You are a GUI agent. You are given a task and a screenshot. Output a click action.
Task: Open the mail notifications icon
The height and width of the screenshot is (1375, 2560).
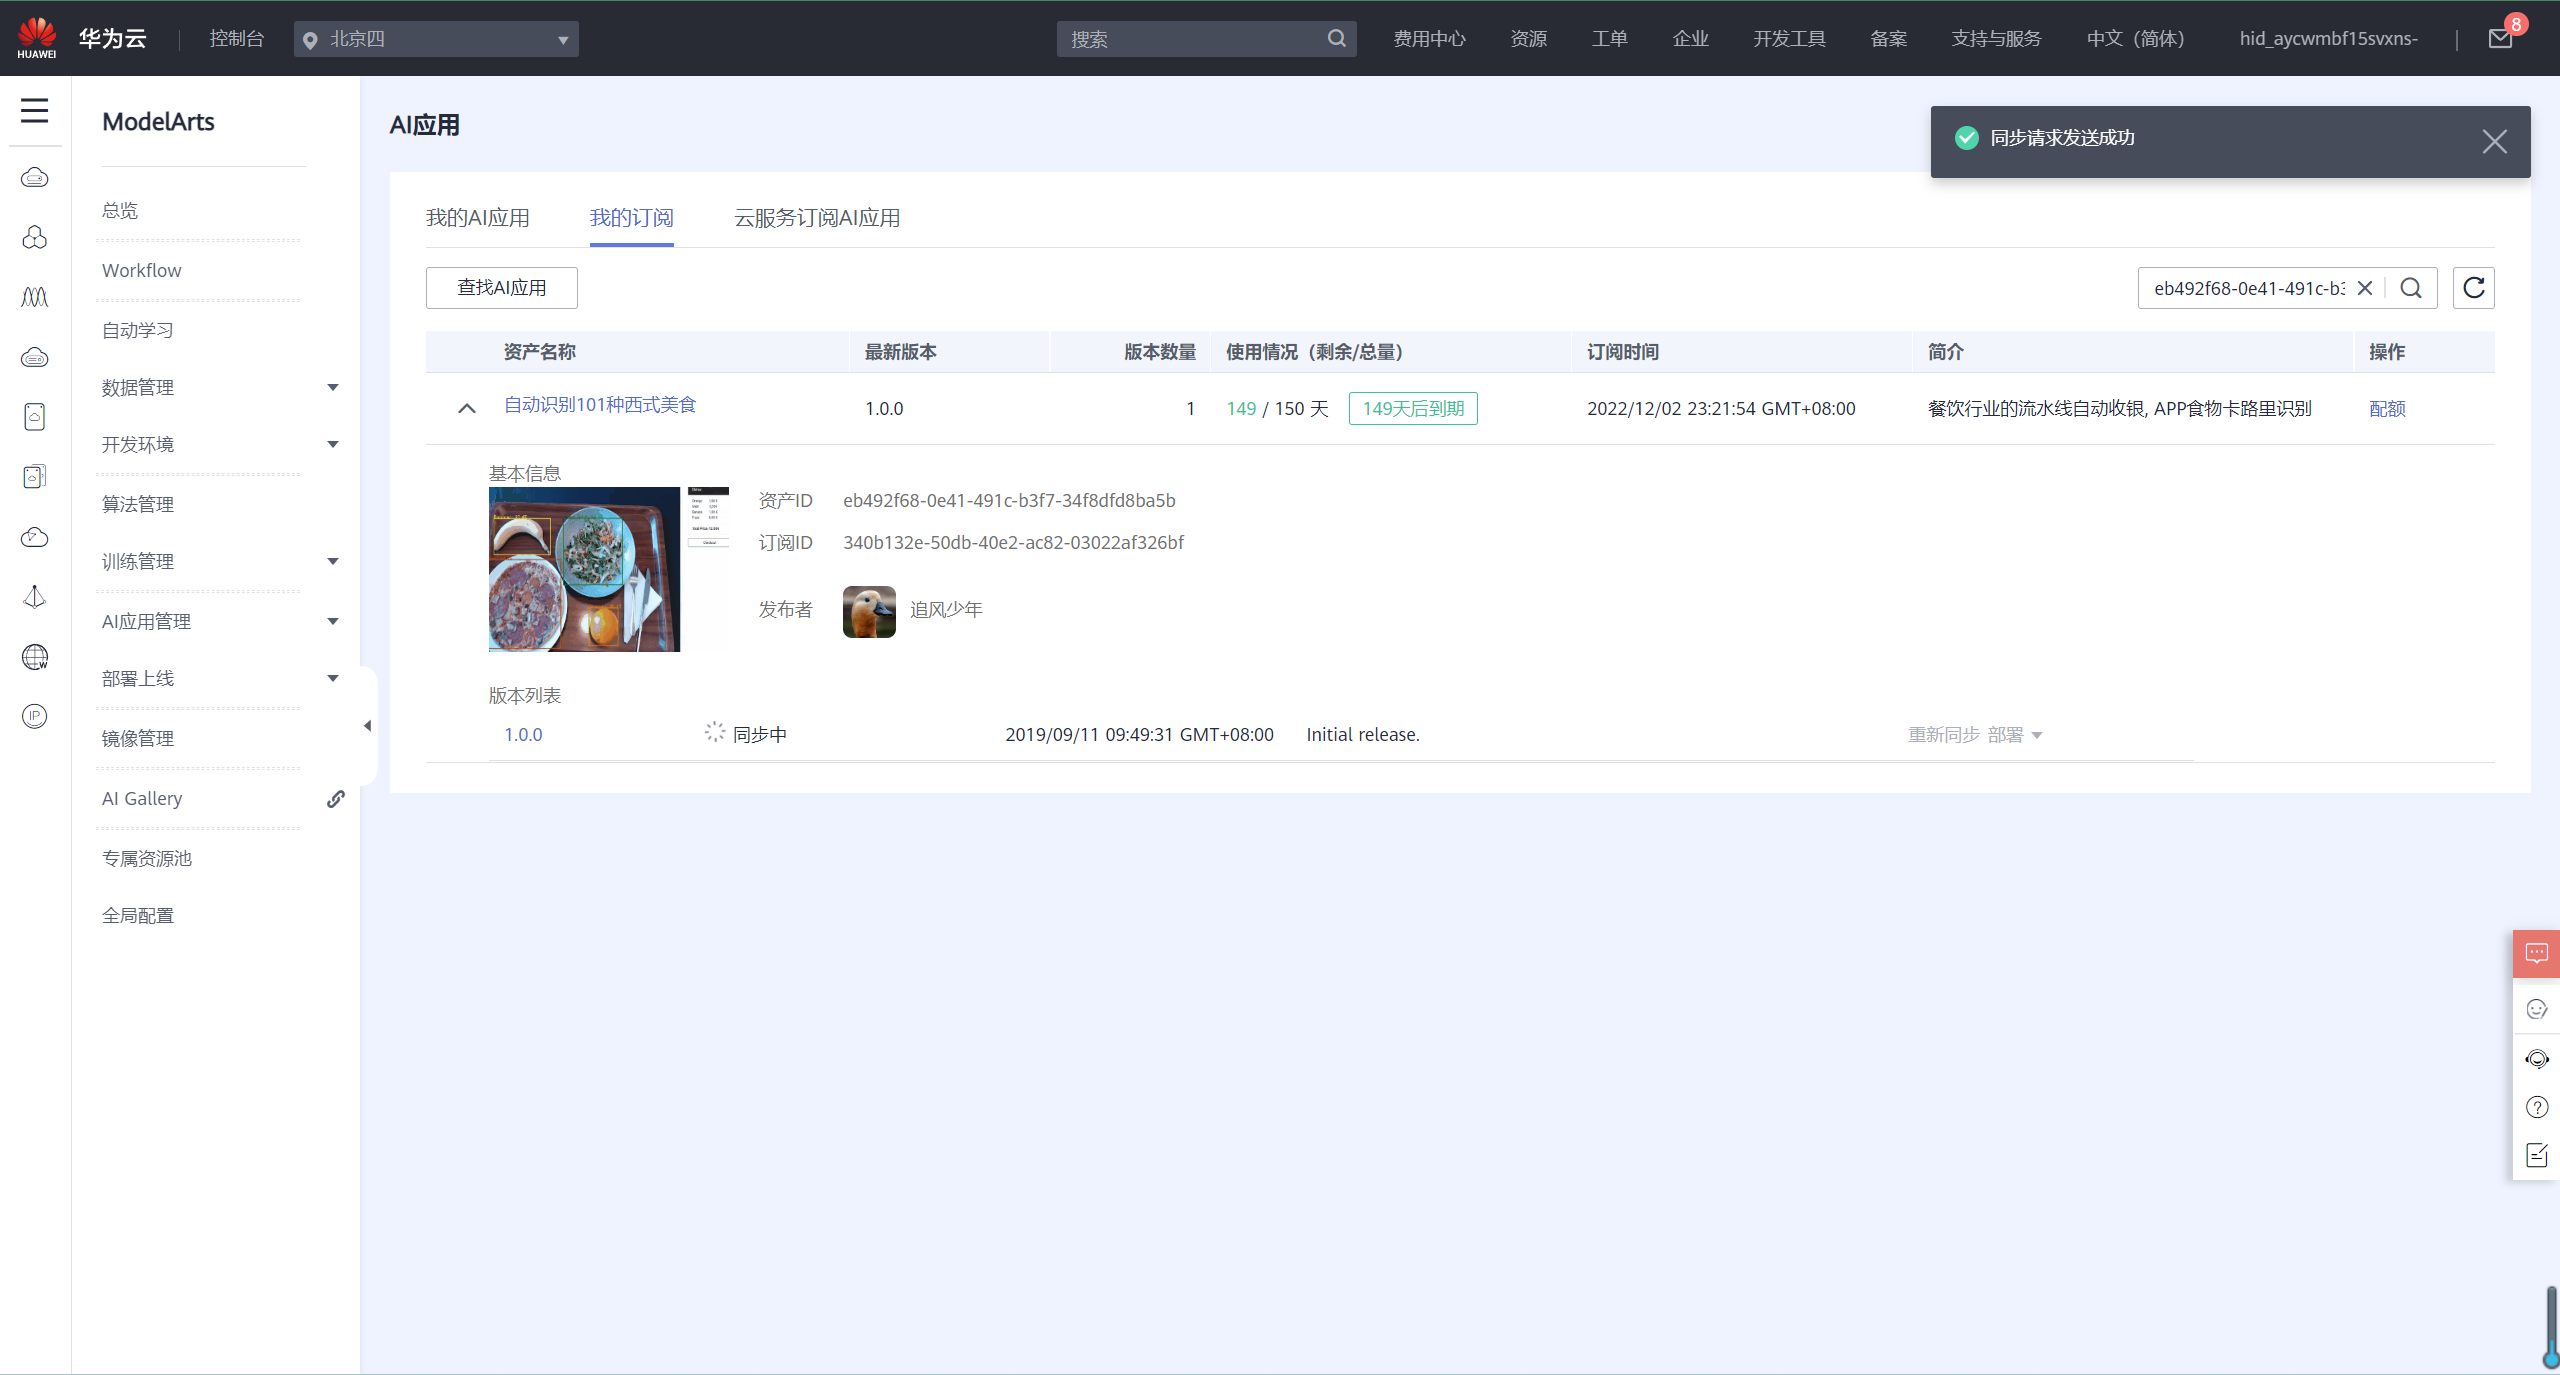2500,39
